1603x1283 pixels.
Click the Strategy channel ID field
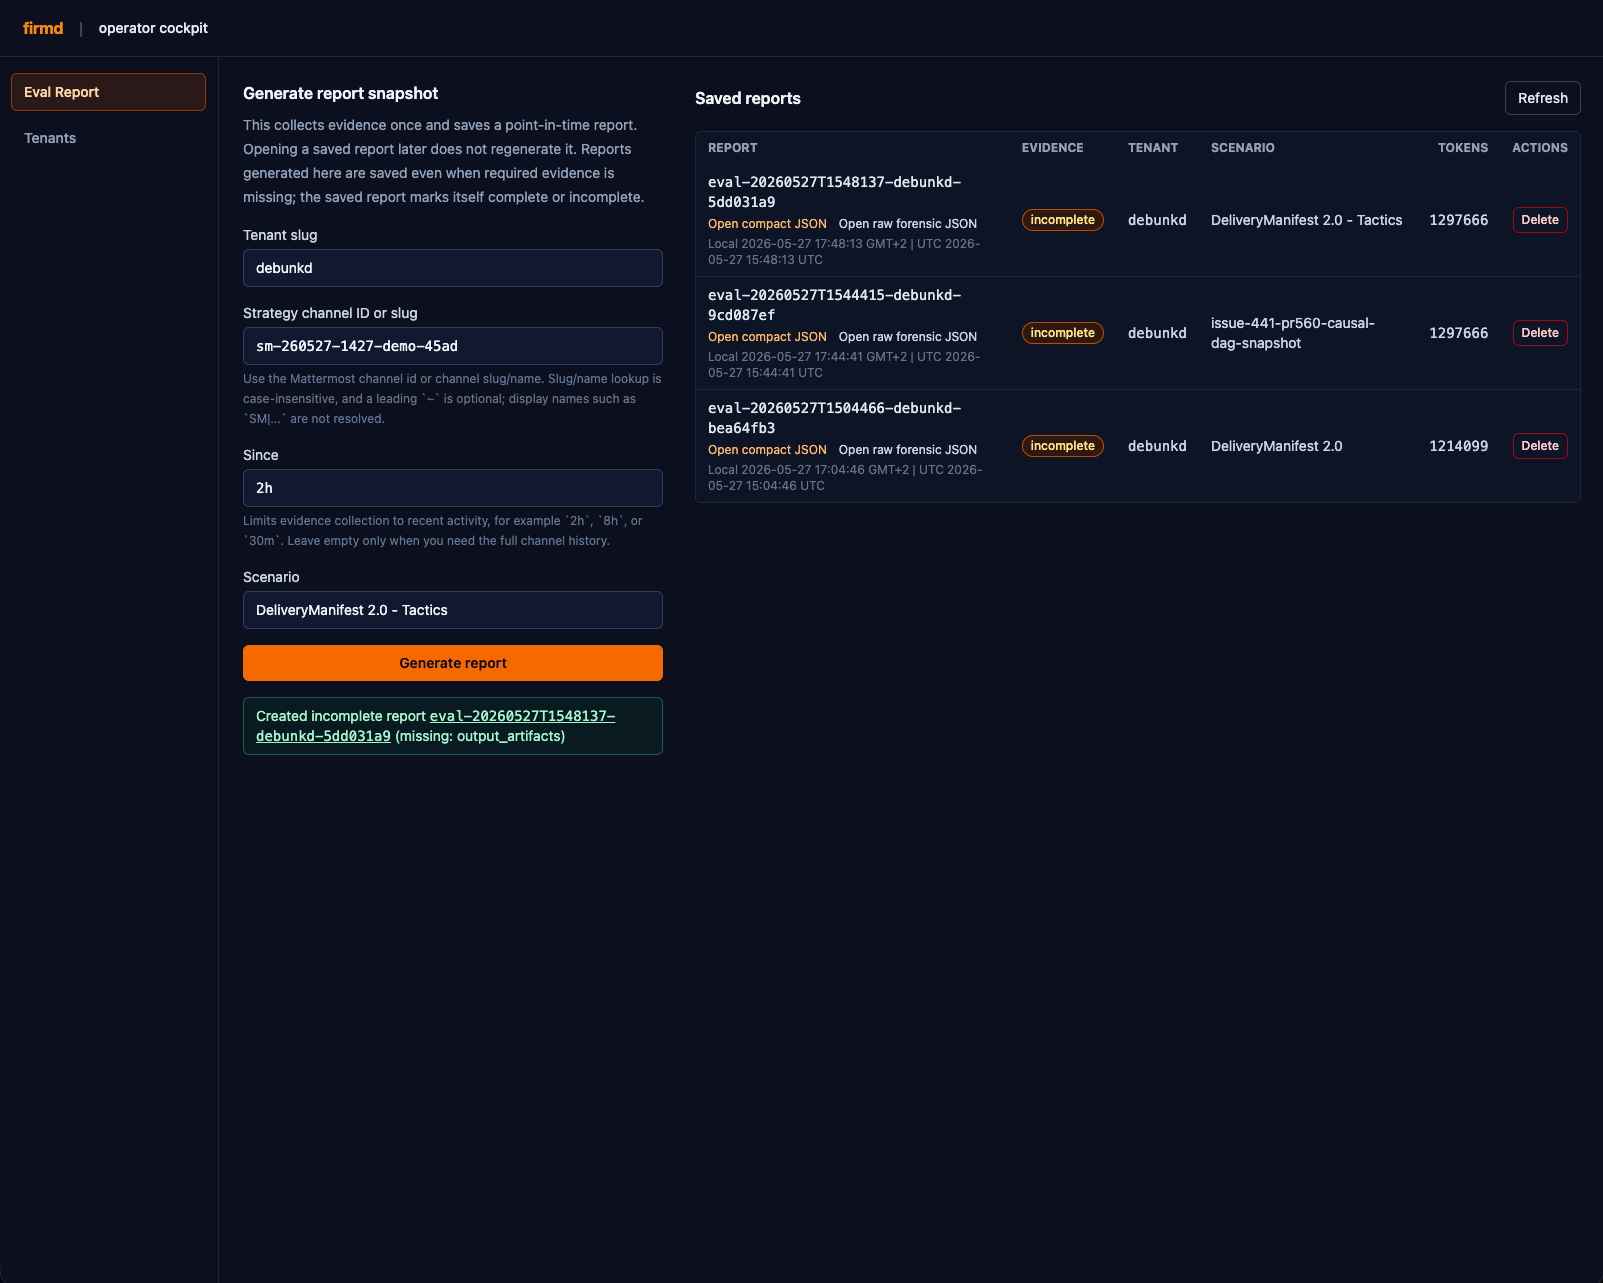[453, 346]
